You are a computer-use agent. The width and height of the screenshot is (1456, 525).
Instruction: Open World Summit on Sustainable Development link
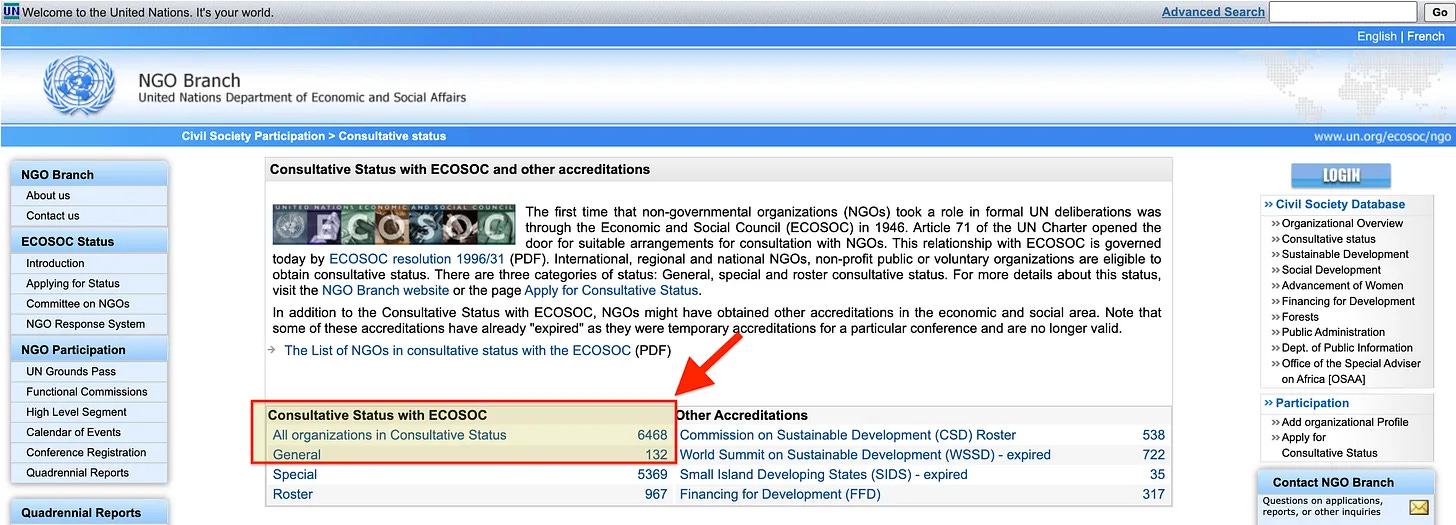point(865,455)
